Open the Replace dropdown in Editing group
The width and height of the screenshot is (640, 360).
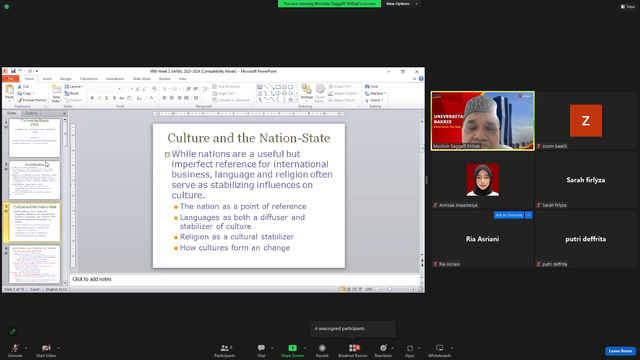point(376,93)
